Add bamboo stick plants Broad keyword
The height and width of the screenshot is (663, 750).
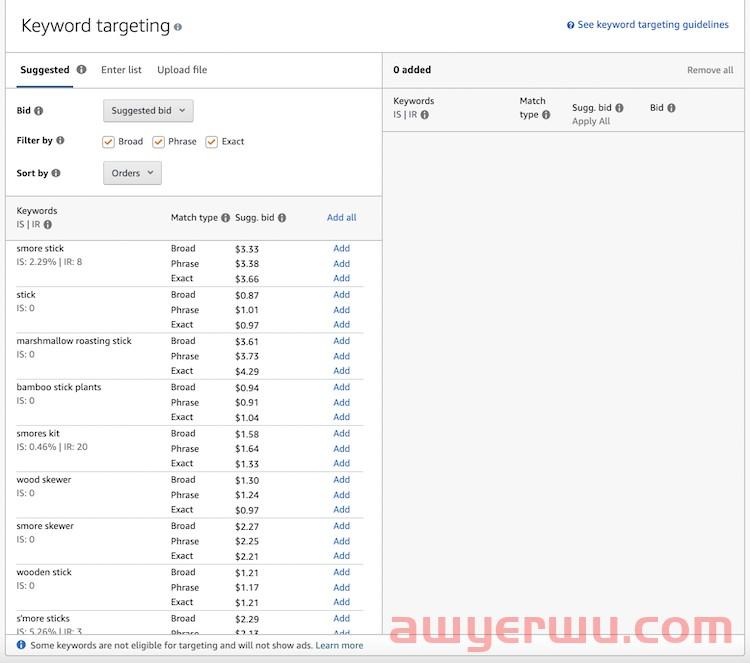342,387
